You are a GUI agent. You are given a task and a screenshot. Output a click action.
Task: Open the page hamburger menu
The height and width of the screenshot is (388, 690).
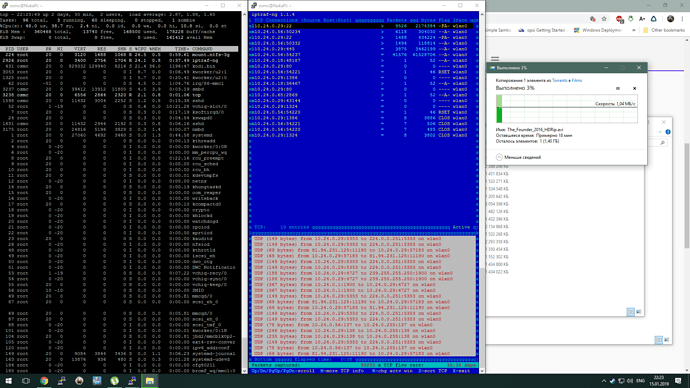[495, 59]
